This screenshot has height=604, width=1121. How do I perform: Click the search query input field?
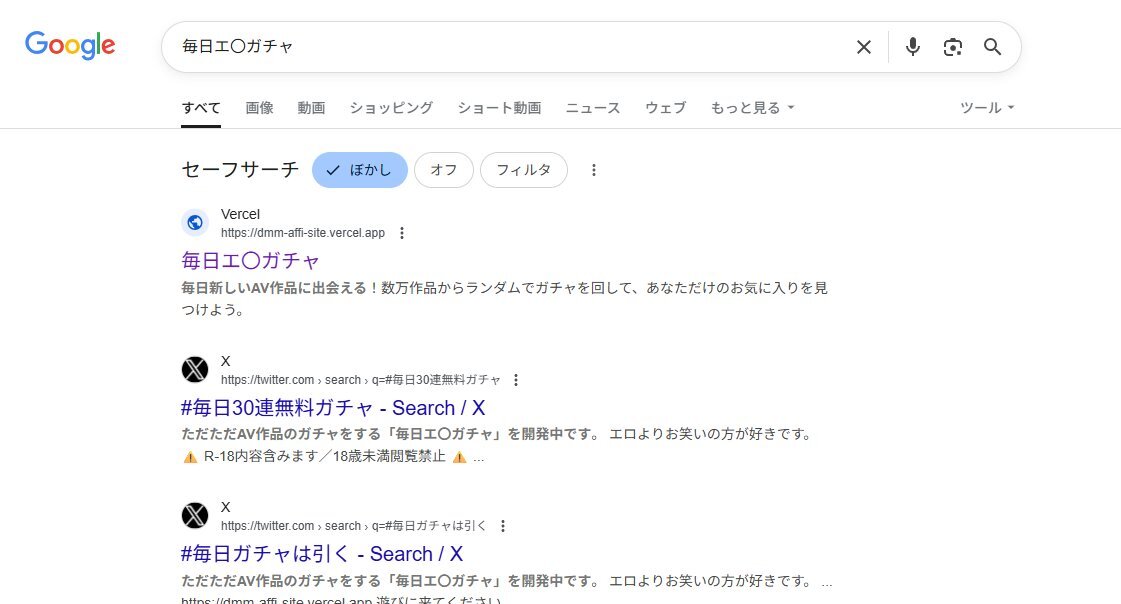511,47
